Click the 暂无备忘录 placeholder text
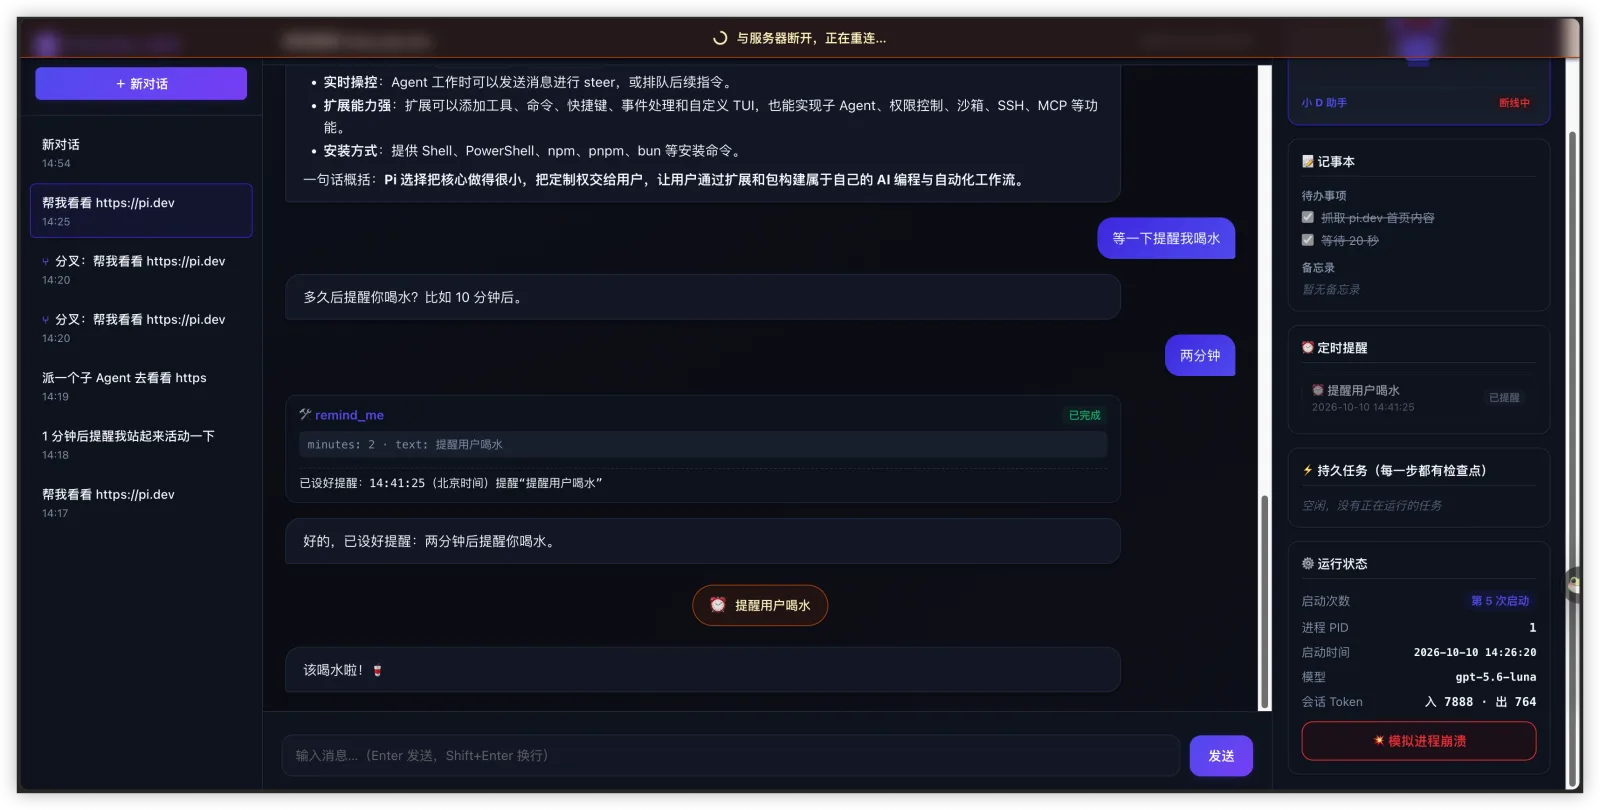This screenshot has height=810, width=1600. coord(1331,290)
